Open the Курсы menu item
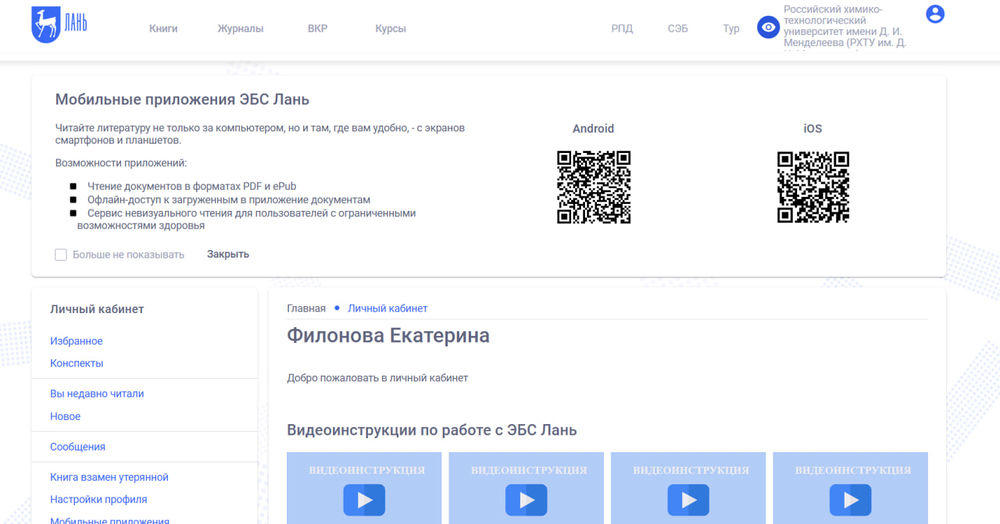Image resolution: width=1000 pixels, height=524 pixels. [x=390, y=29]
